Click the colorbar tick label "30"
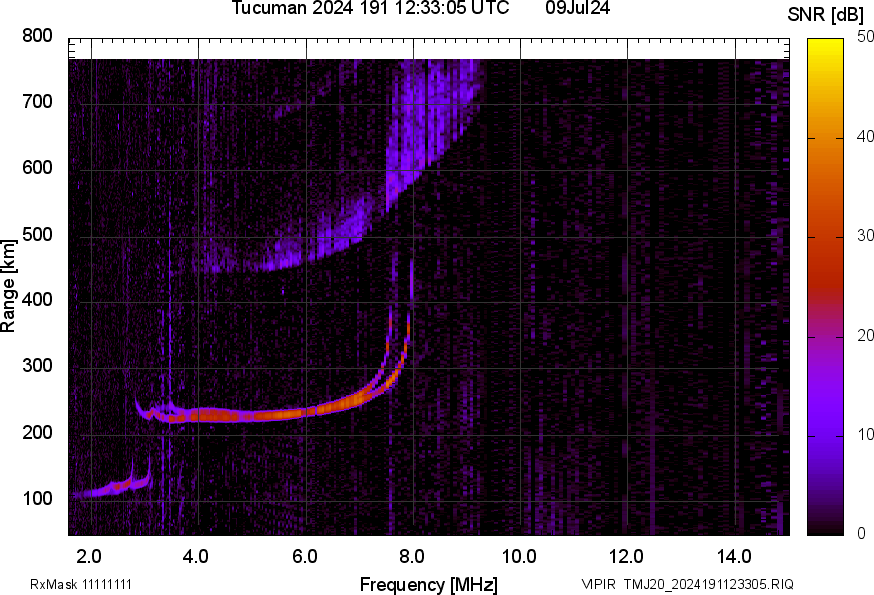This screenshot has height=595, width=874. 865,235
